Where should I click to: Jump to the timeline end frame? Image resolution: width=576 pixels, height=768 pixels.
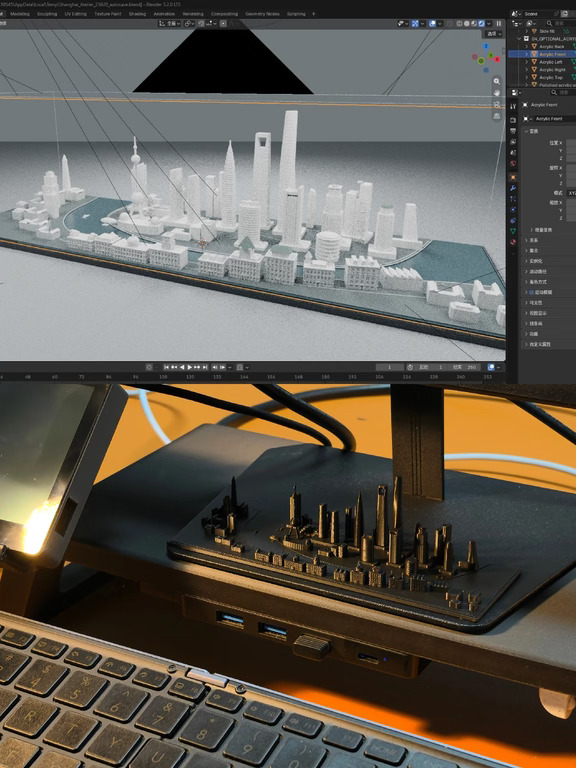pos(205,367)
